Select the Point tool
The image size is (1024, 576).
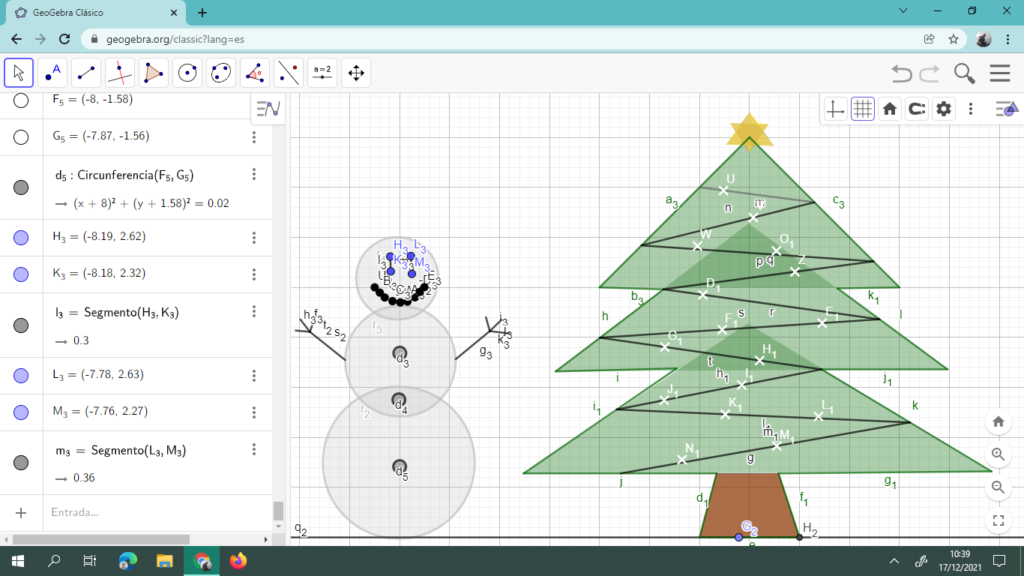53,73
